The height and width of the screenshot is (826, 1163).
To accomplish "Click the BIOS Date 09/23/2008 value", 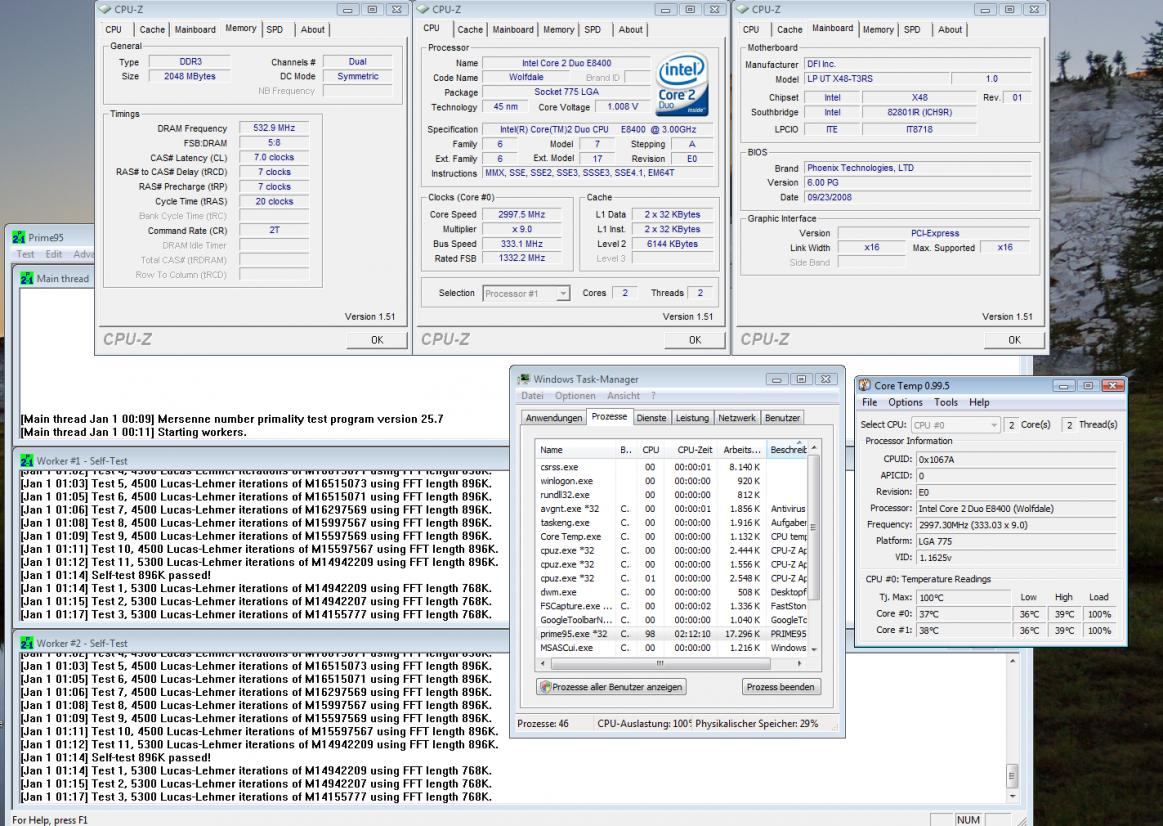I will [x=918, y=197].
